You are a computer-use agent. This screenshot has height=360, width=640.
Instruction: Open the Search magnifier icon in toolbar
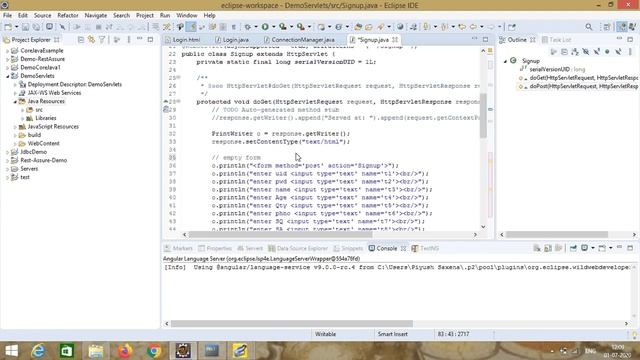[589, 27]
